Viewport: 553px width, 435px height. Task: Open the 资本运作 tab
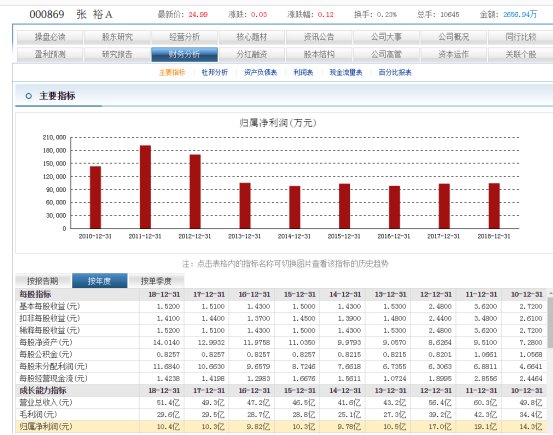[x=454, y=55]
